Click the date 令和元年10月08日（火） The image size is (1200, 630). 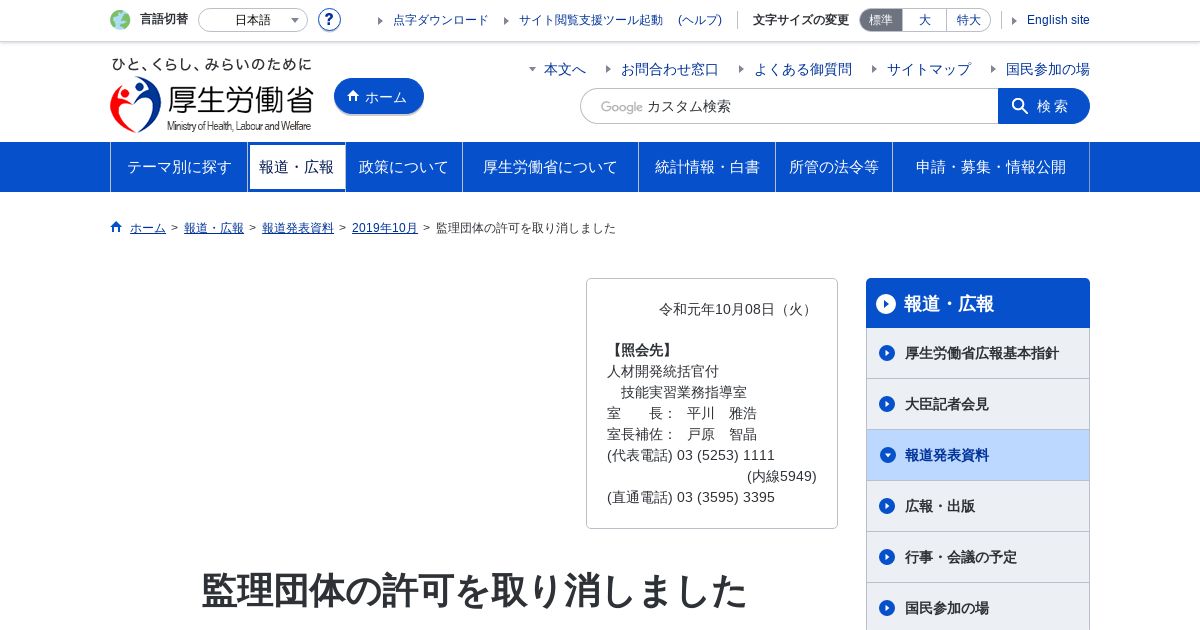738,309
